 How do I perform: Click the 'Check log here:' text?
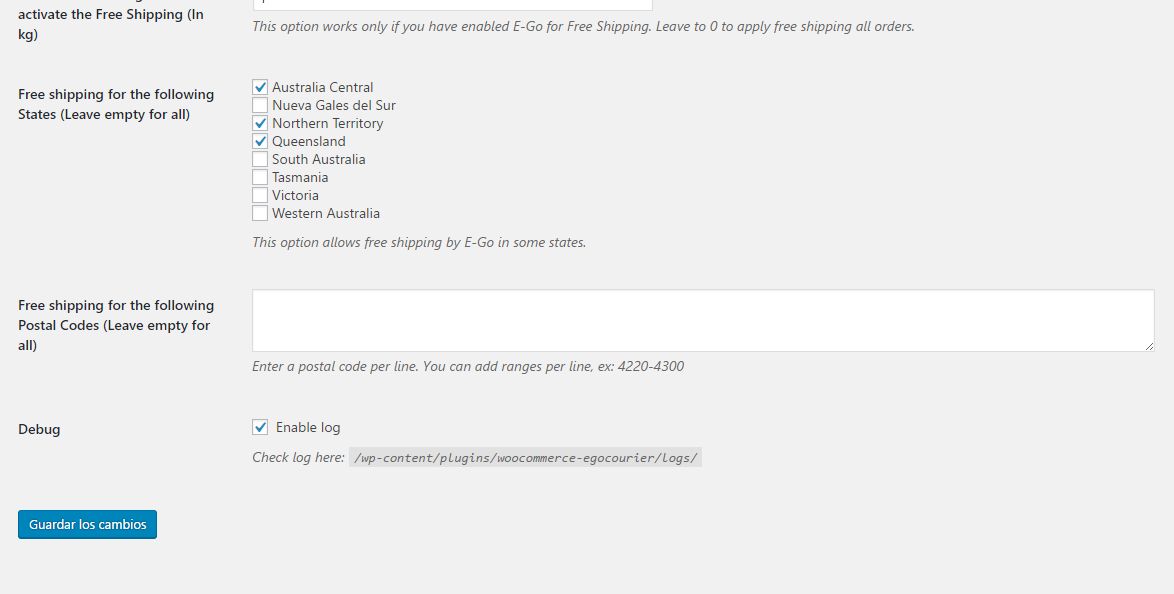(x=298, y=458)
